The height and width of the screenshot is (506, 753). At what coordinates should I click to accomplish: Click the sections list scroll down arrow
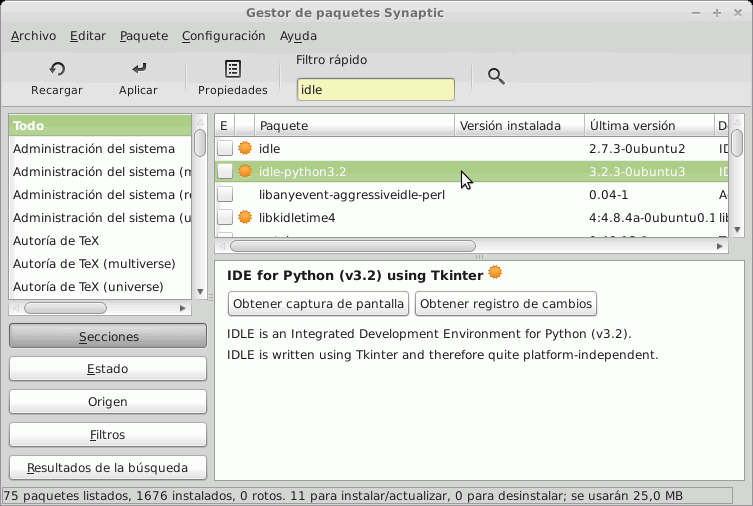click(200, 292)
